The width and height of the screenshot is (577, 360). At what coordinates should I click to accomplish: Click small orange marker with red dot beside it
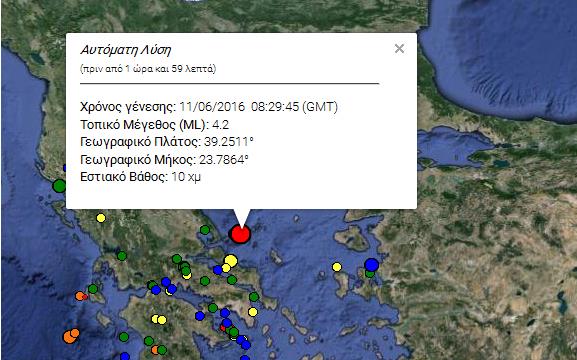(80, 296)
